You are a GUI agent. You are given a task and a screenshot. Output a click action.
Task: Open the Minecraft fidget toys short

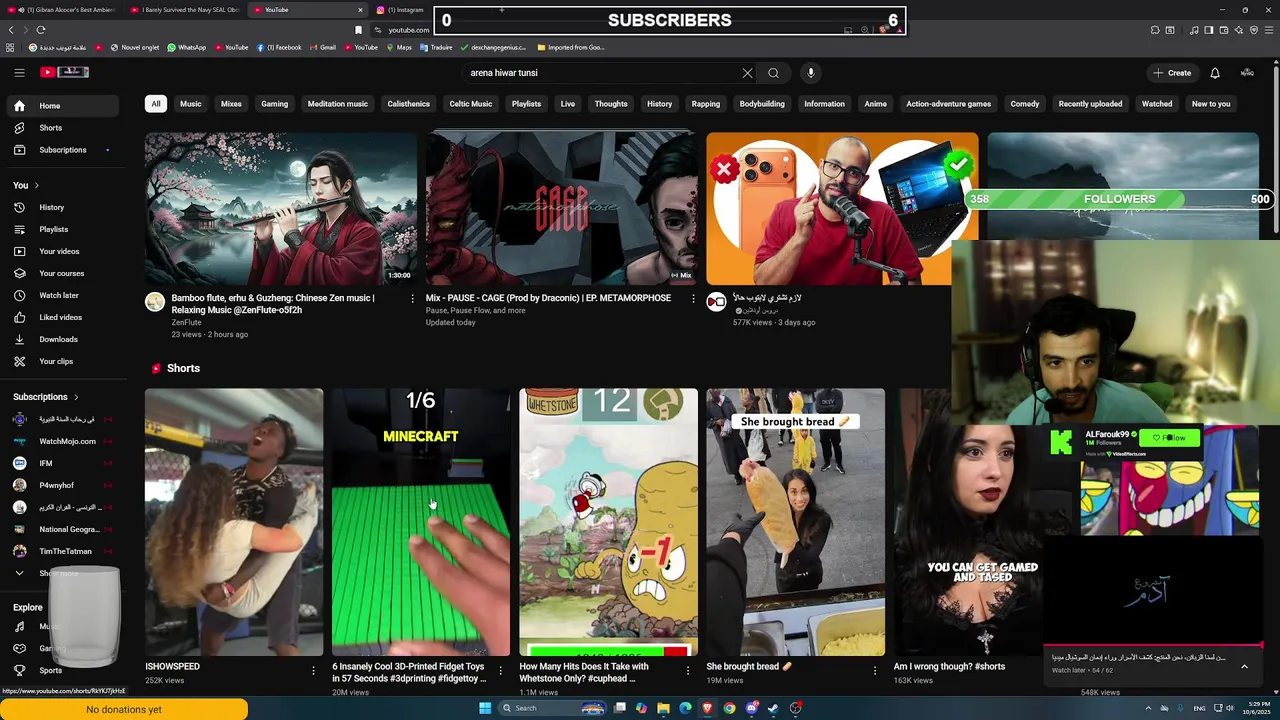coord(421,522)
